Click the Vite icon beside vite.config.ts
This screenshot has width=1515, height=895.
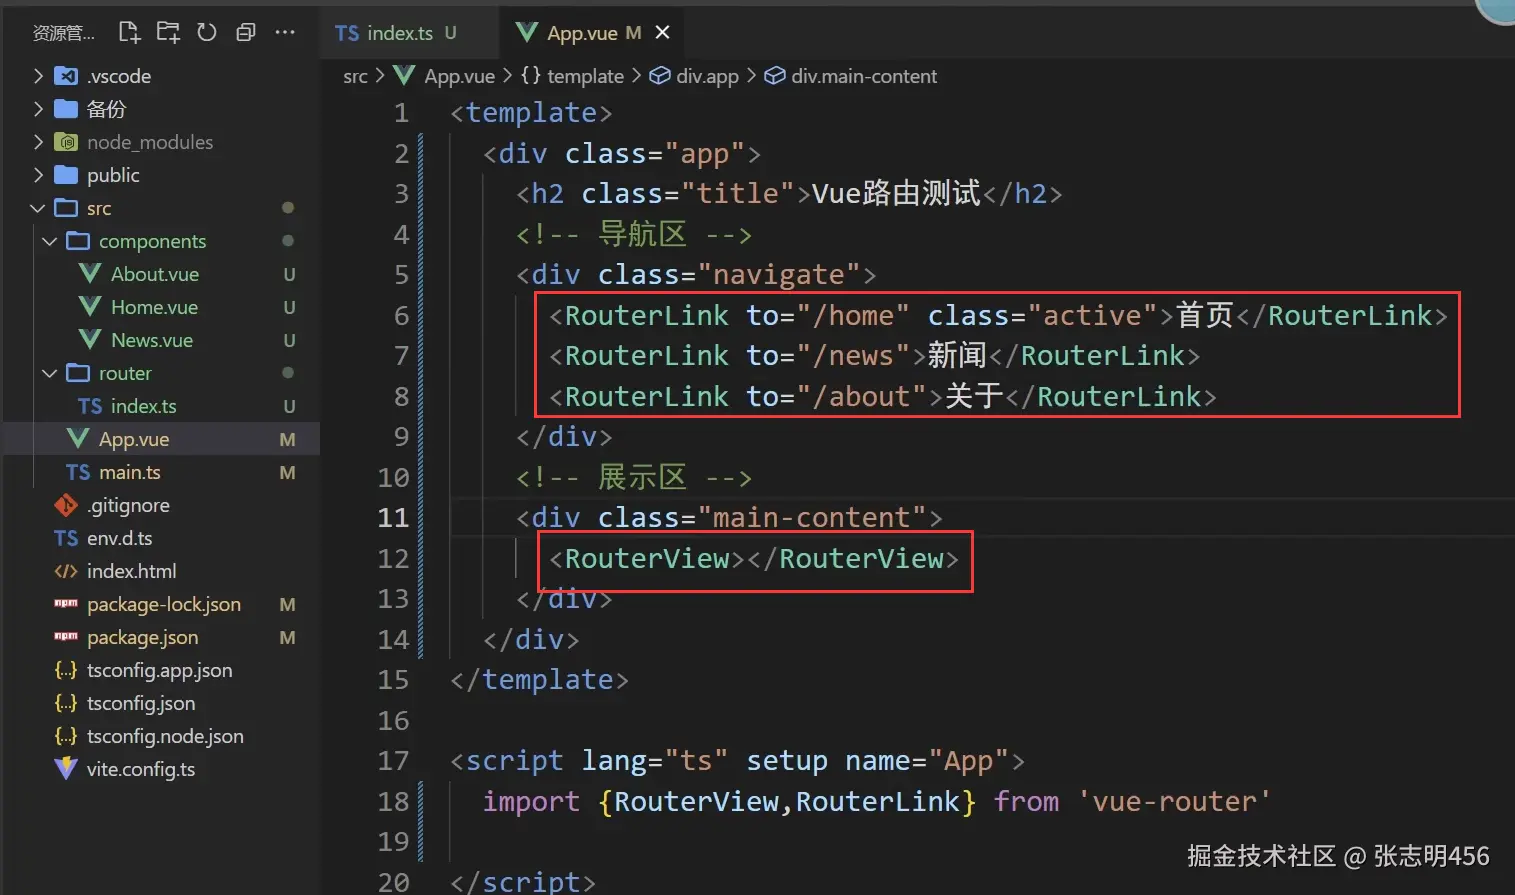66,769
